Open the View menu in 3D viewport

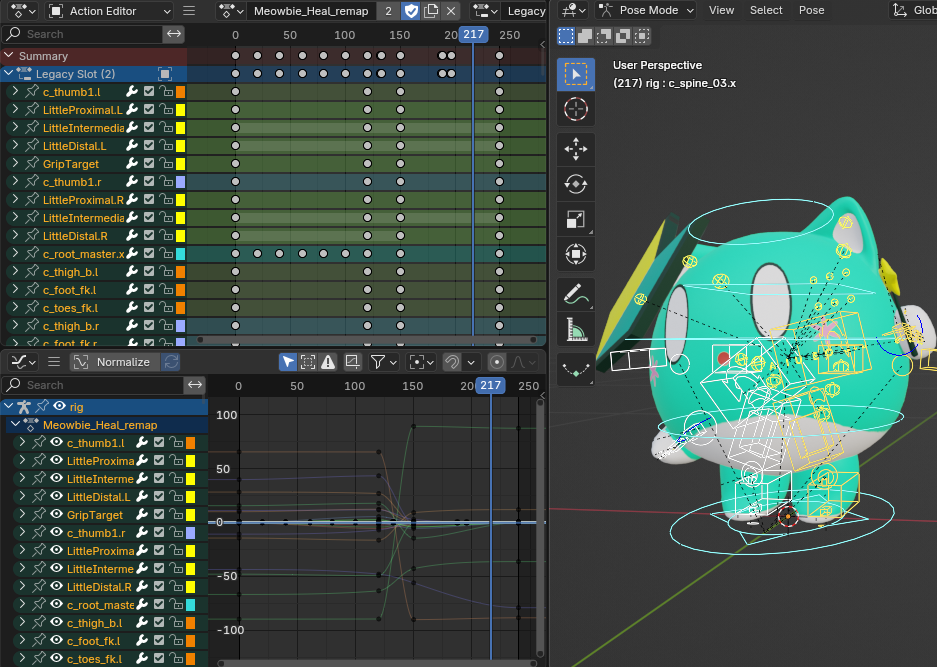[721, 10]
